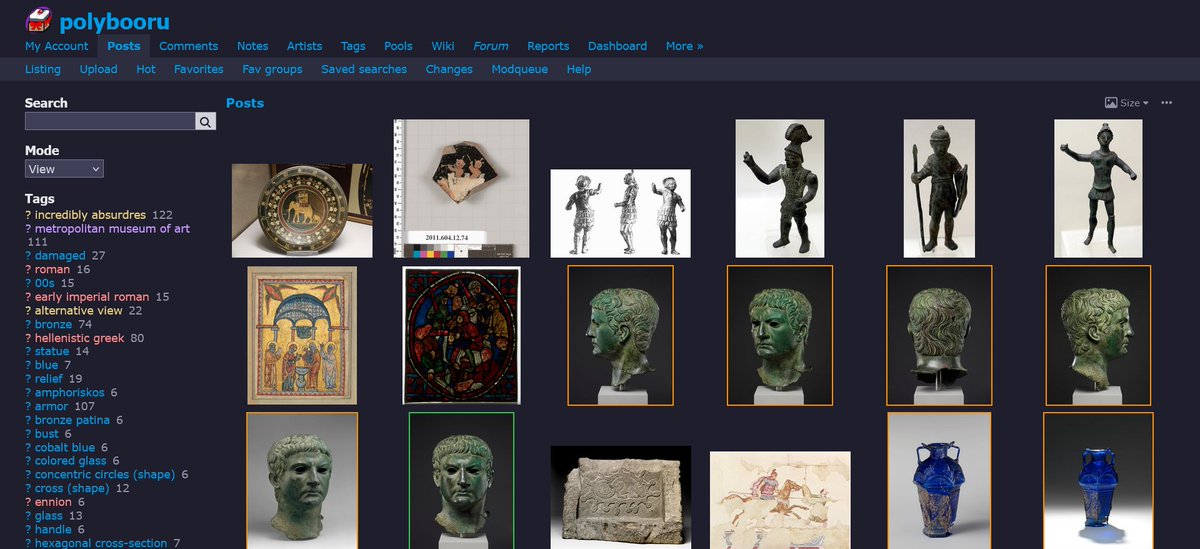Click the metropolitan museum of art tag
Viewport: 1200px width, 549px height.
(x=112, y=228)
